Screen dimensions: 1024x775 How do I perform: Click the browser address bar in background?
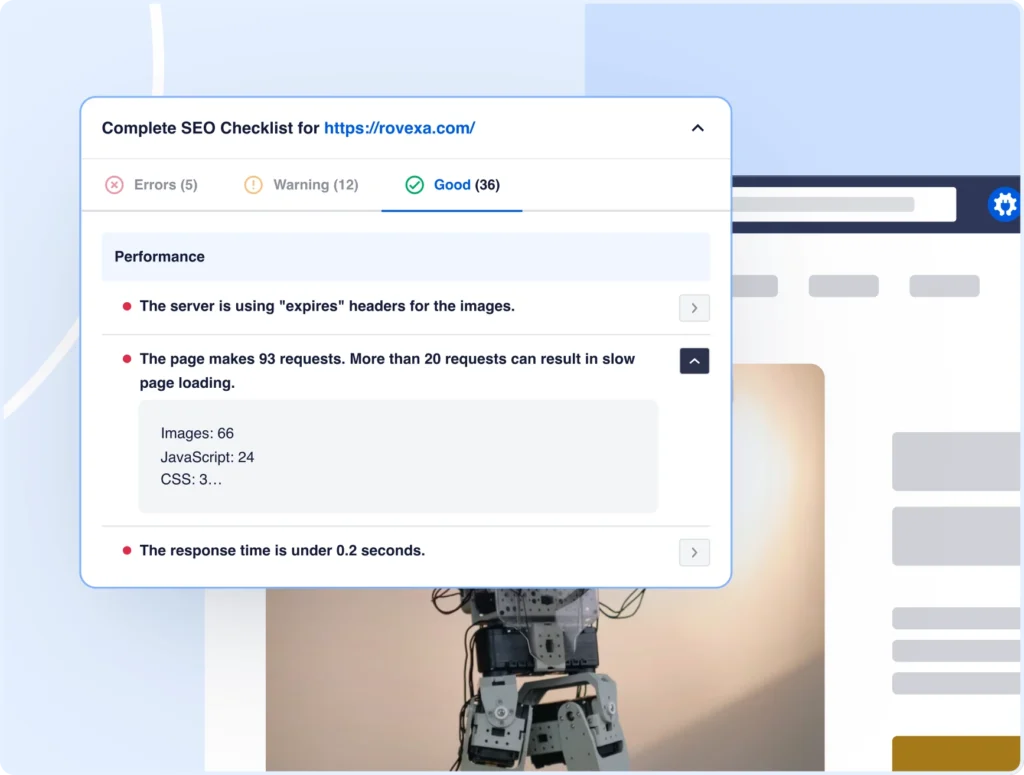[x=844, y=204]
